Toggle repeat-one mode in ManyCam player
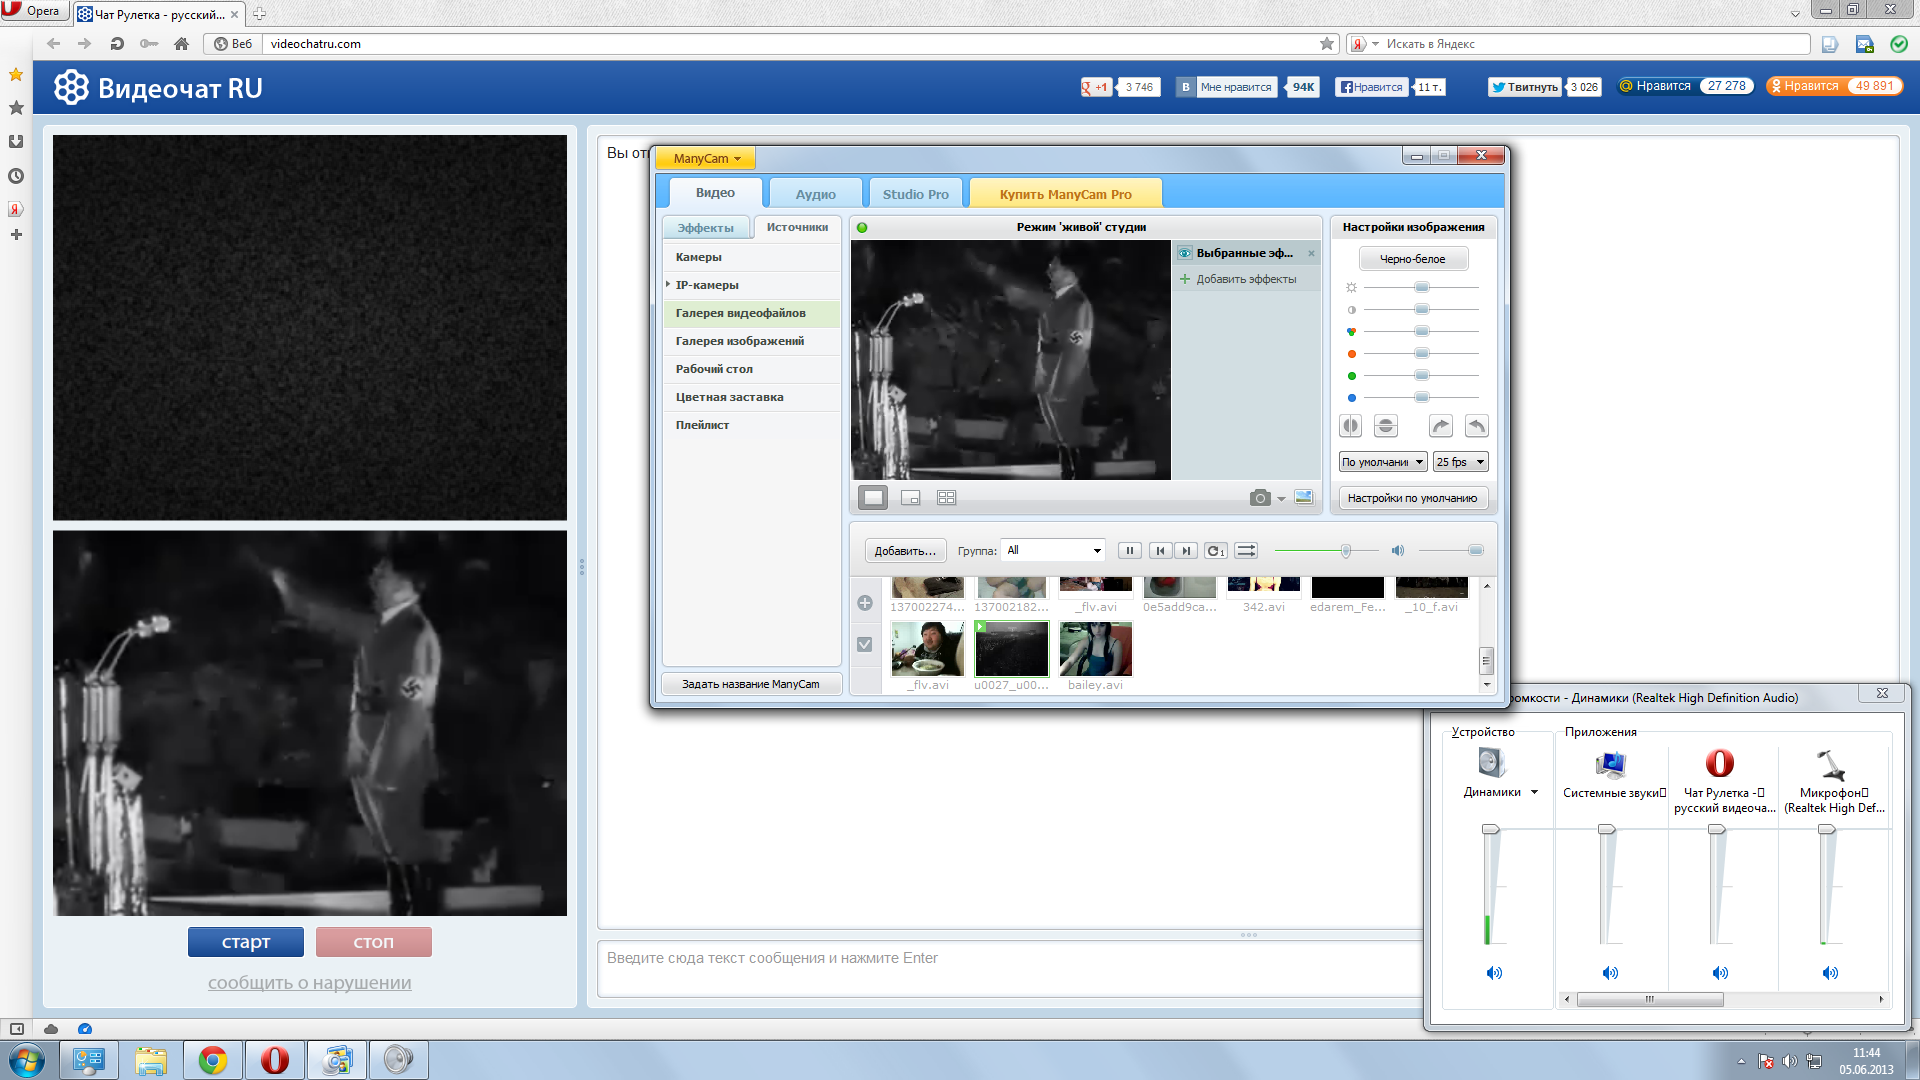The width and height of the screenshot is (1920, 1080). click(x=1216, y=551)
